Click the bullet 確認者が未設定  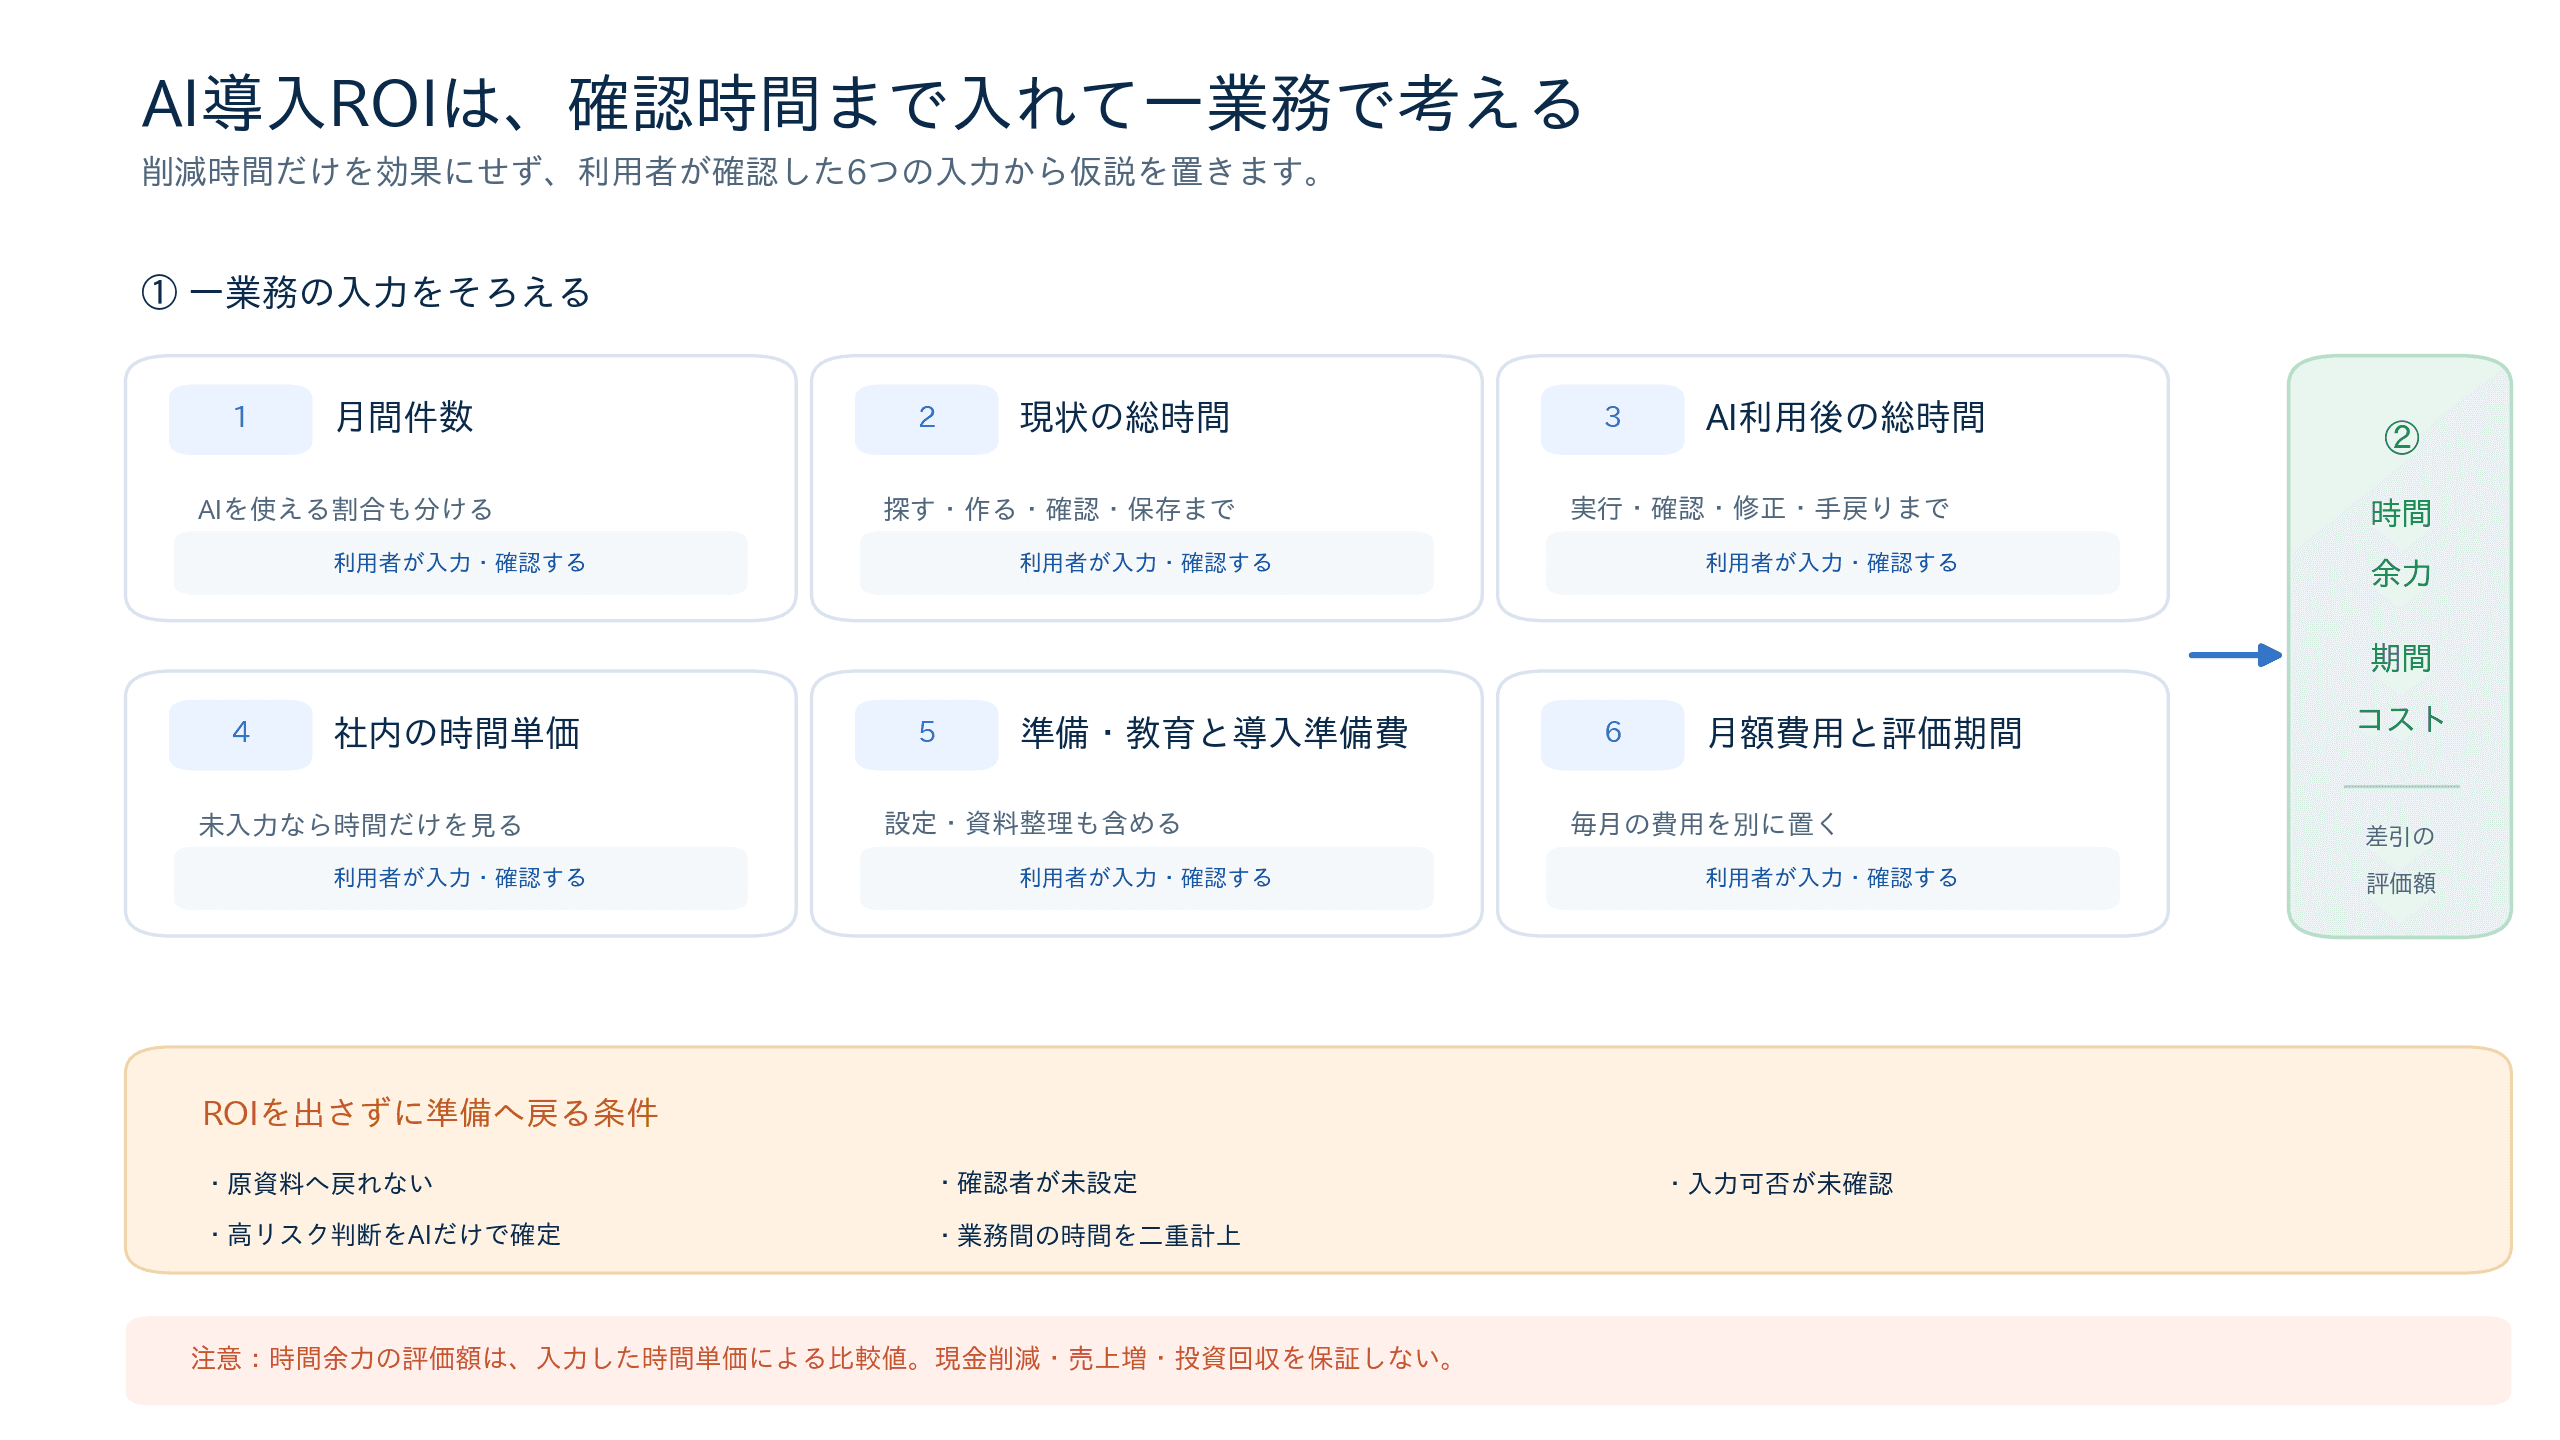1038,1183
